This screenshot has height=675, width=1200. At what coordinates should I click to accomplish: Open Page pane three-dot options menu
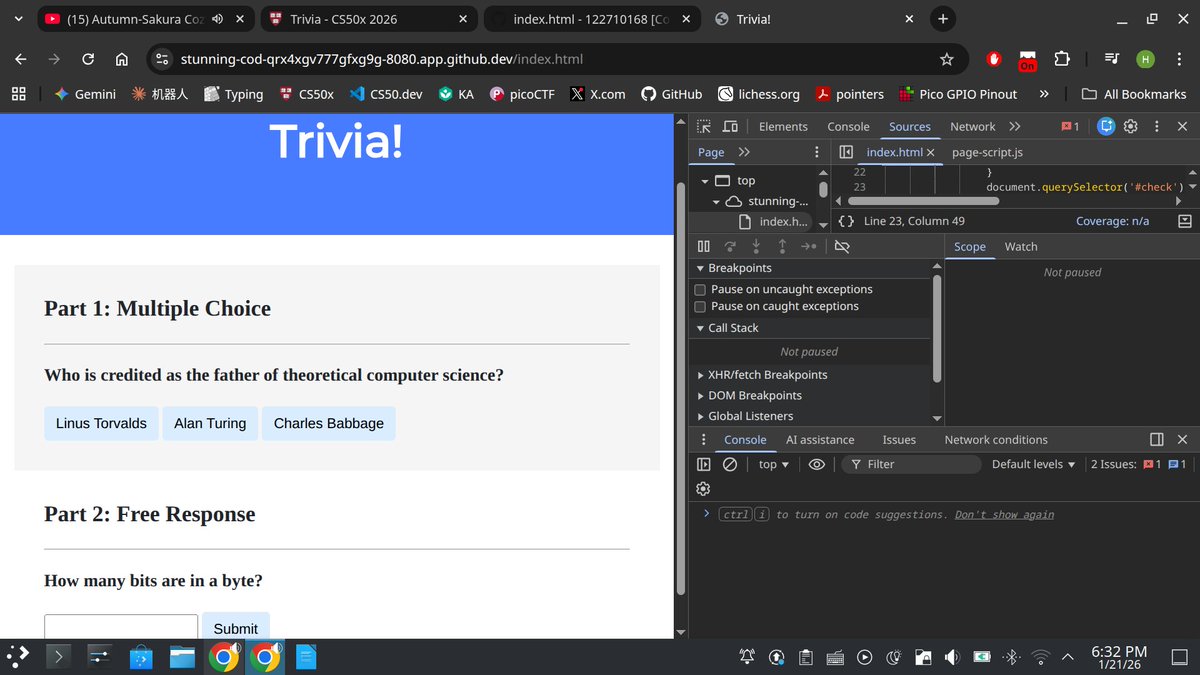click(817, 152)
